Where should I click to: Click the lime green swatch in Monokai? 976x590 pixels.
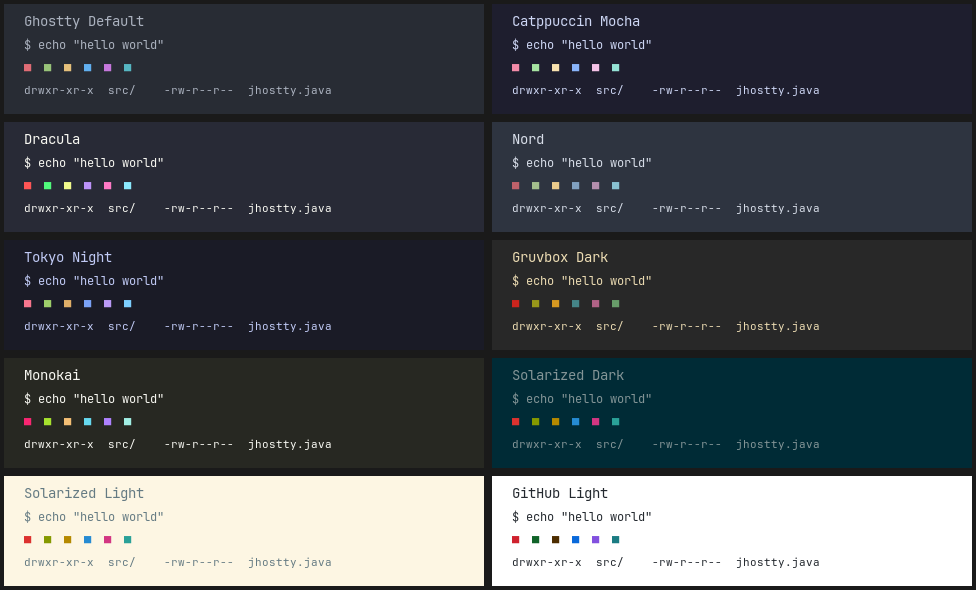(47, 421)
